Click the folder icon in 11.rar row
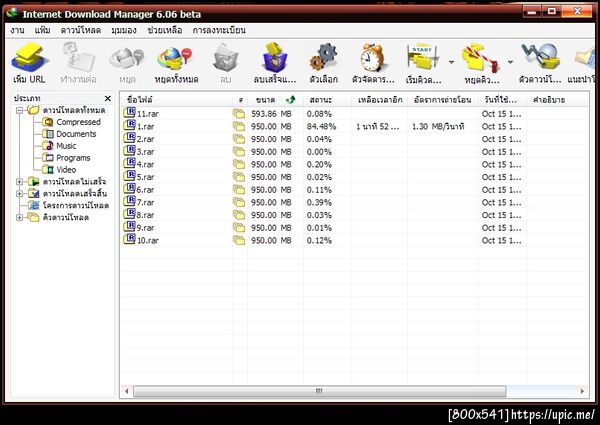600x425 pixels. click(239, 114)
